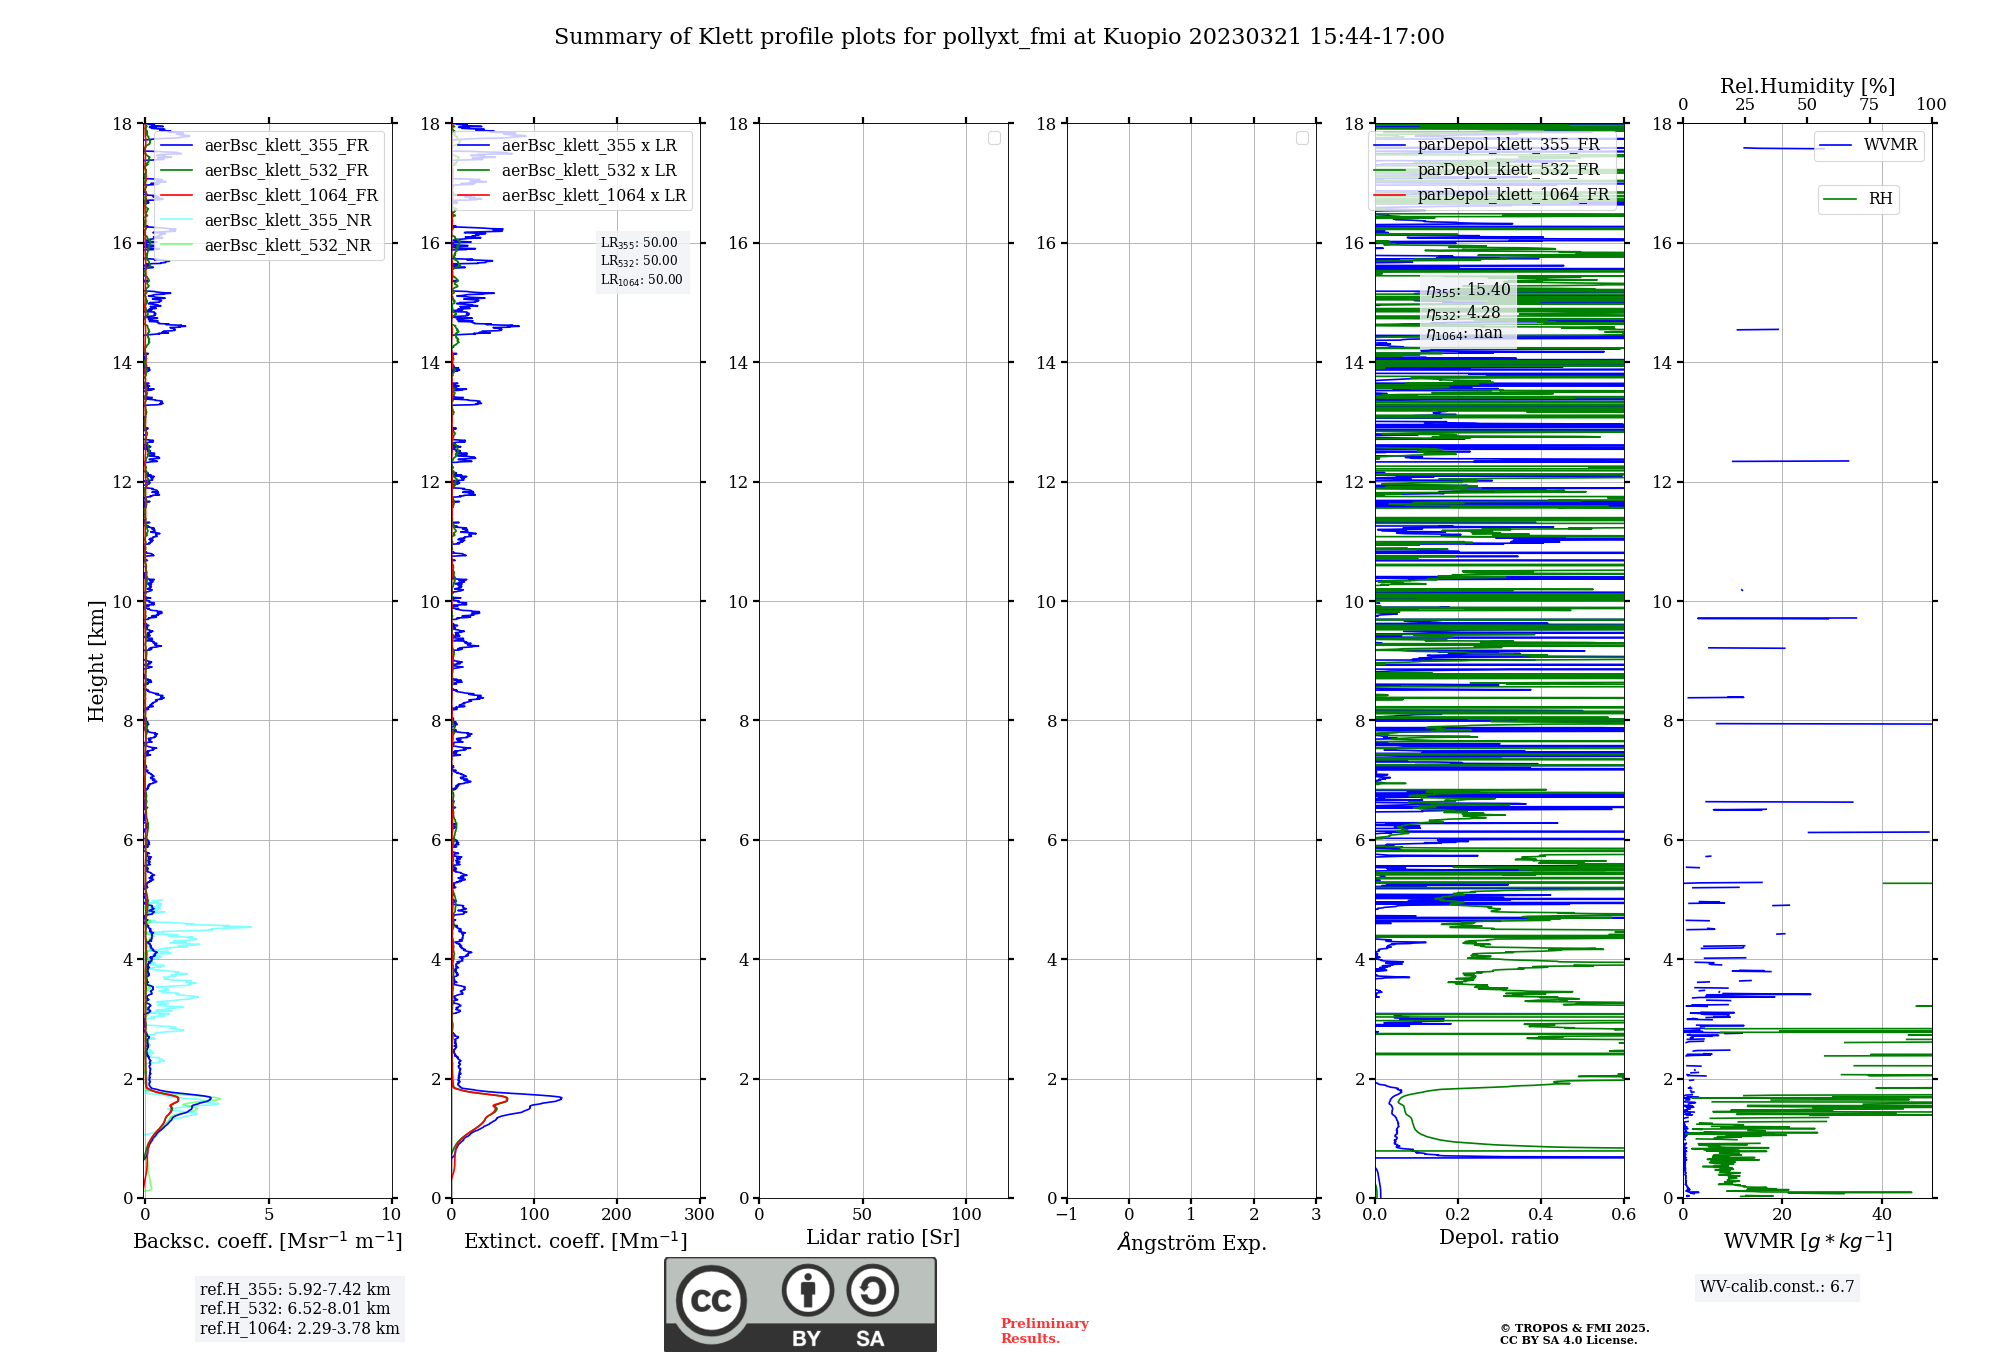The height and width of the screenshot is (1360, 2000).
Task: Click the parDepol_klett_532_FR legend entry
Action: tap(1487, 169)
